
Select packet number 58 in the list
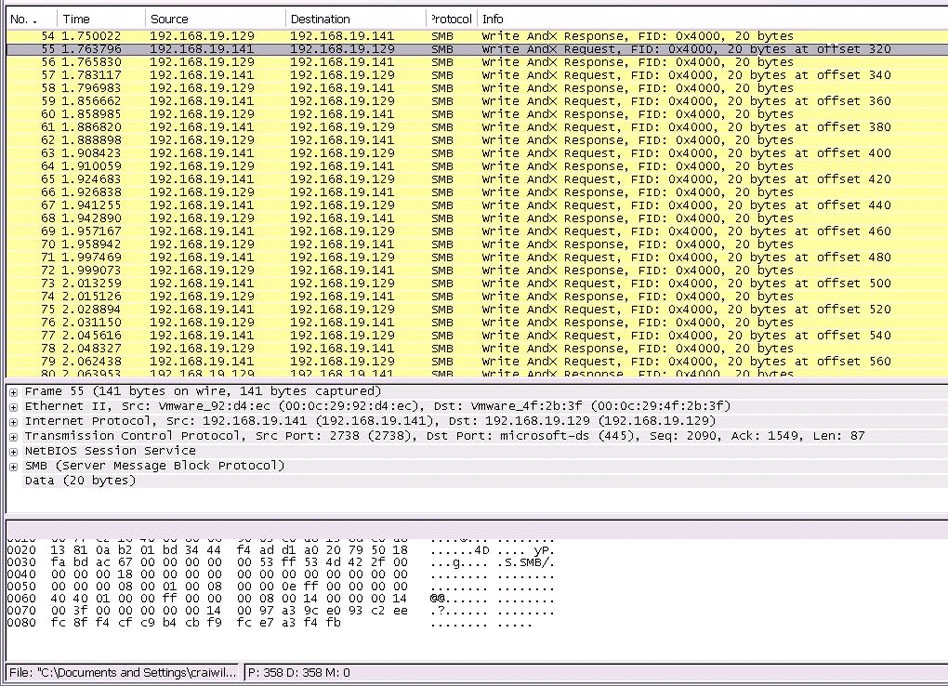click(x=477, y=88)
